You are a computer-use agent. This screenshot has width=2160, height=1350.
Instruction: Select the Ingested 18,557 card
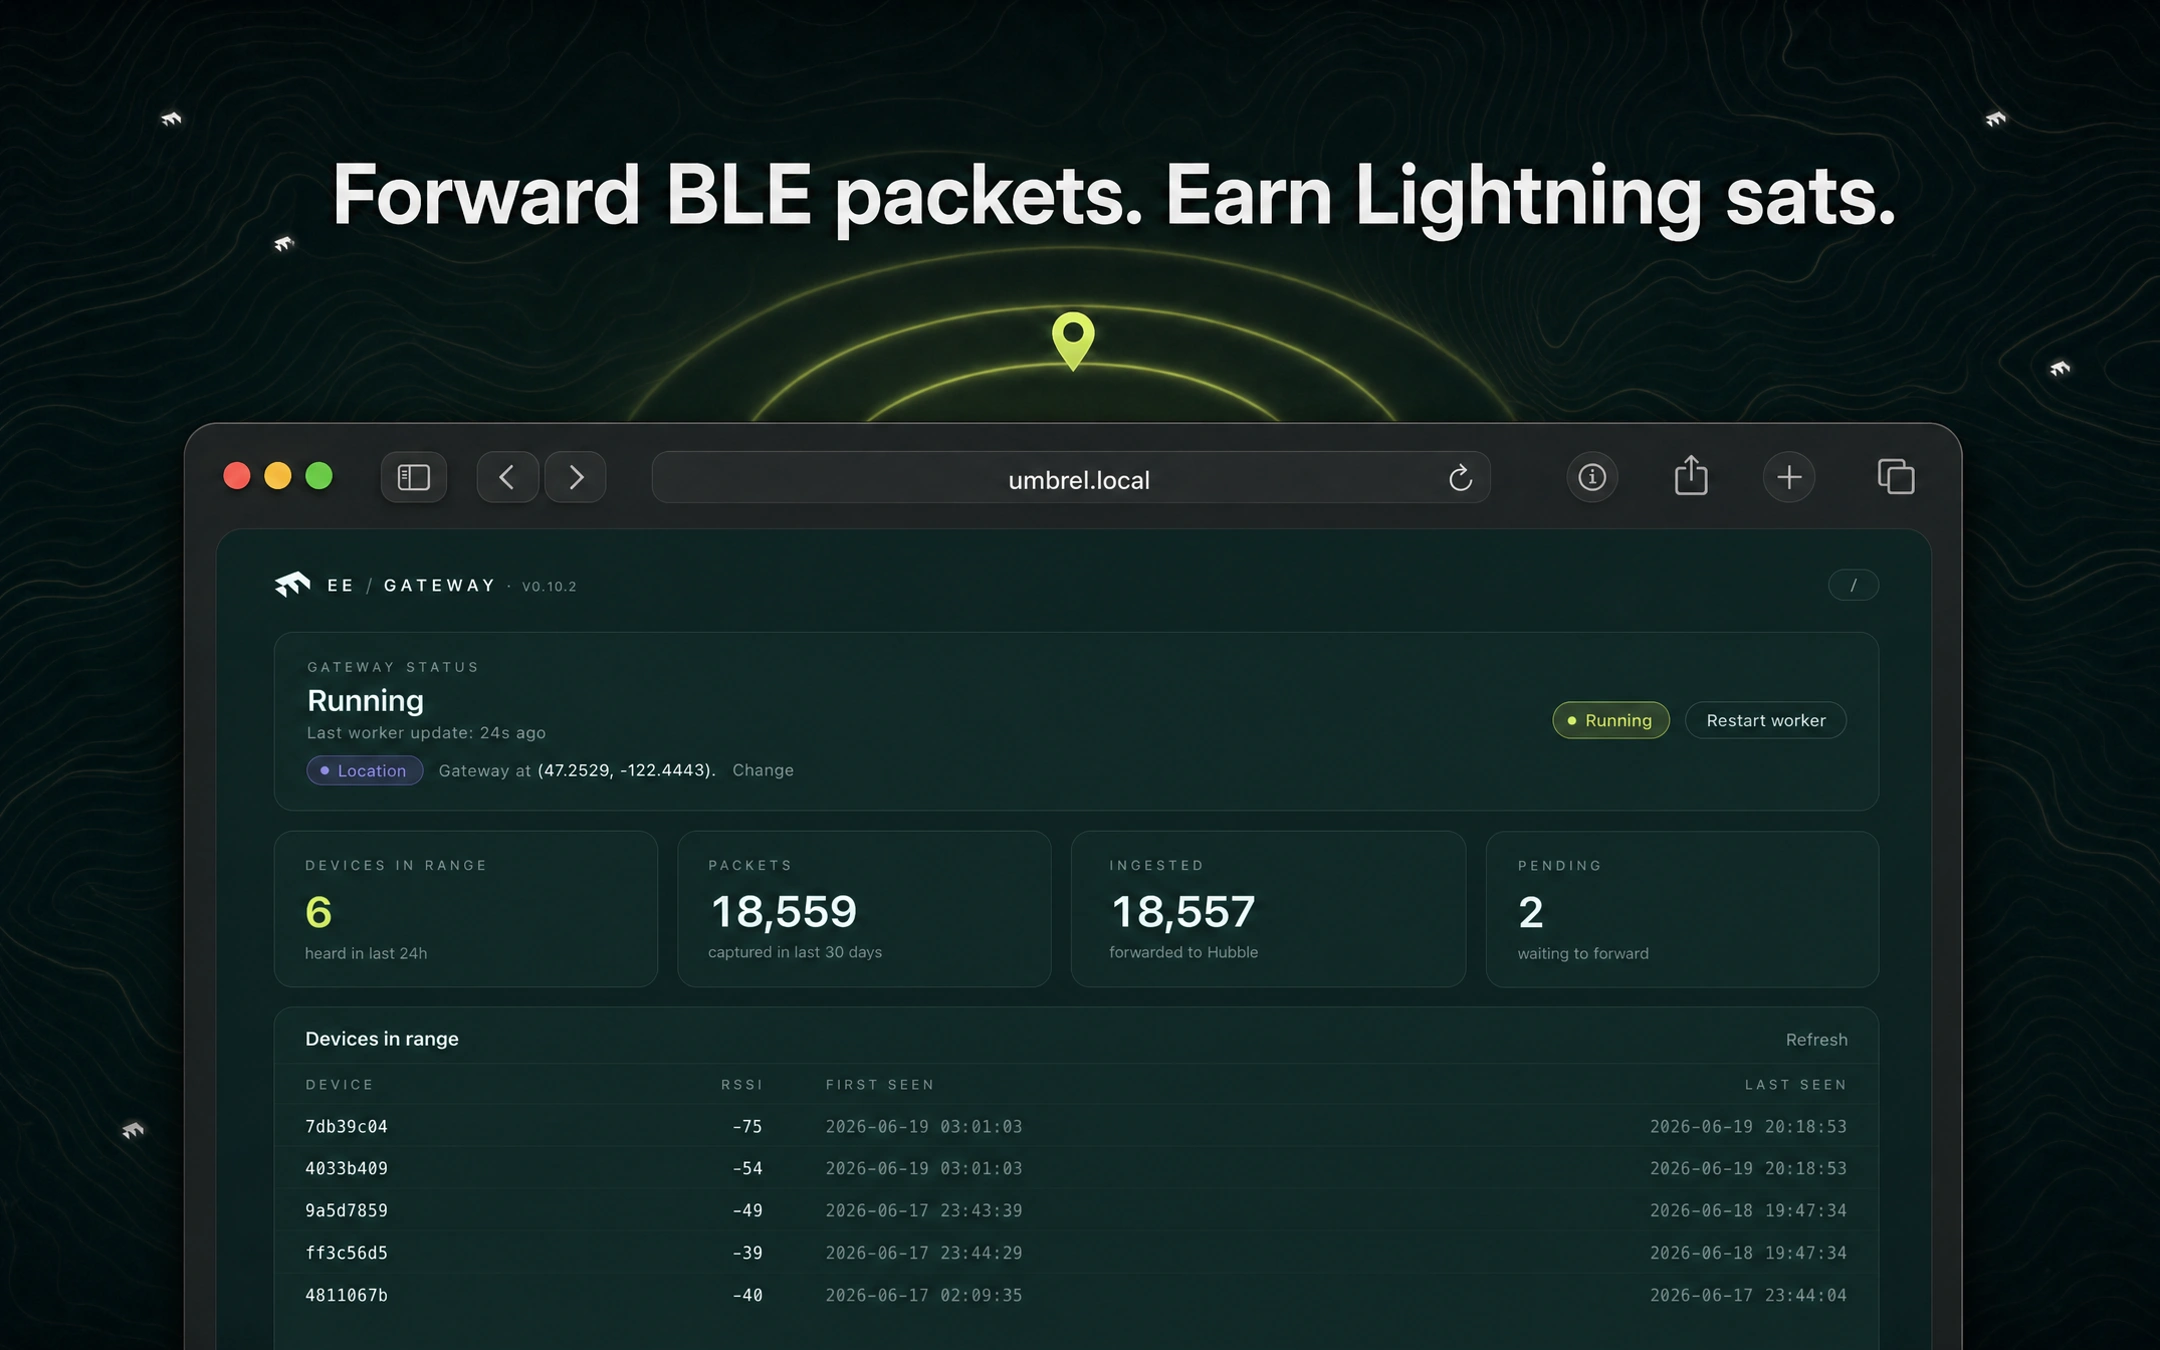(x=1268, y=909)
